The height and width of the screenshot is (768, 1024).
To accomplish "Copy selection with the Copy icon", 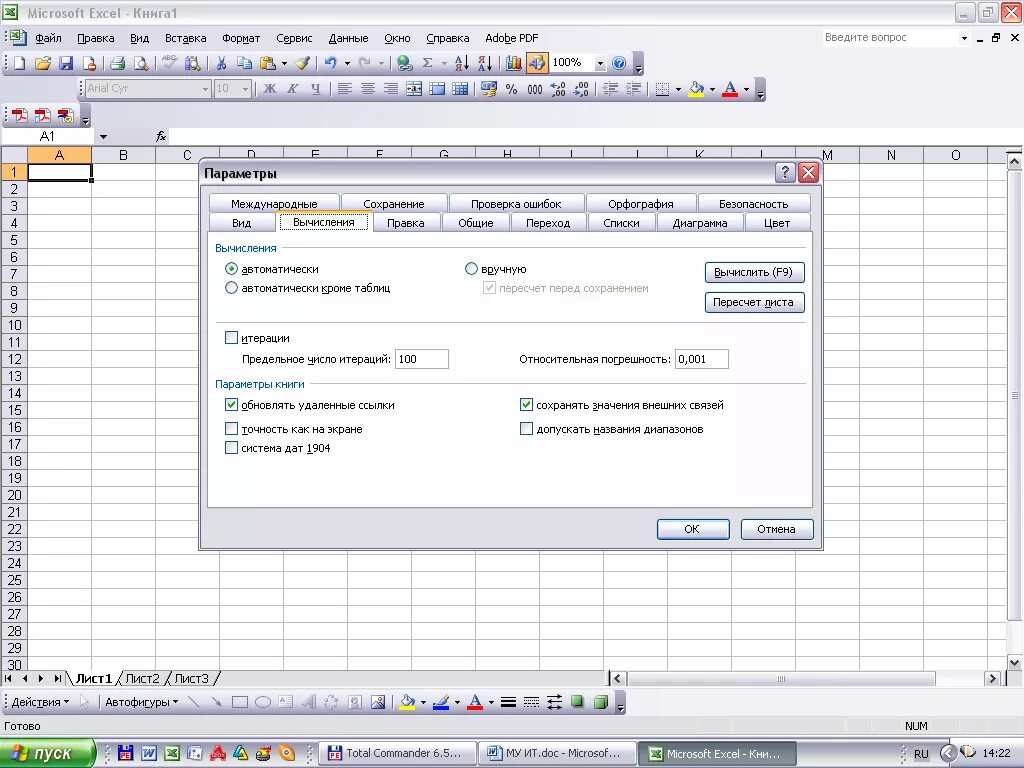I will click(x=244, y=63).
